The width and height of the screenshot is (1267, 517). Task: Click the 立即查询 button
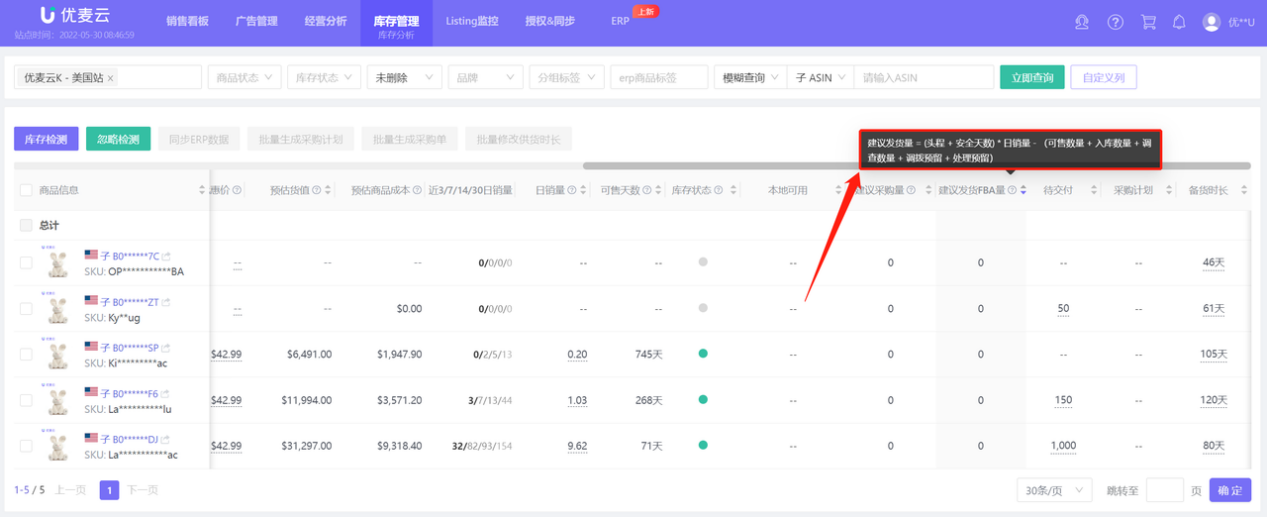tap(1031, 77)
